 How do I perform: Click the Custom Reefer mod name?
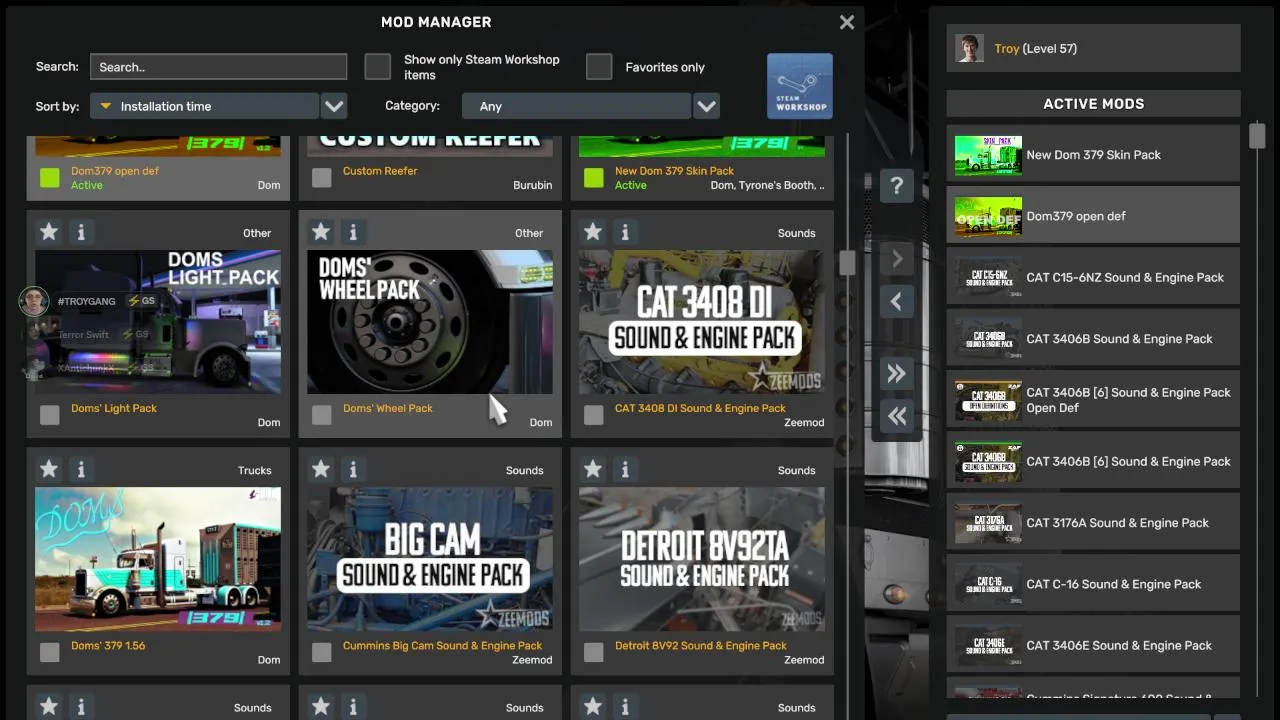pos(380,171)
